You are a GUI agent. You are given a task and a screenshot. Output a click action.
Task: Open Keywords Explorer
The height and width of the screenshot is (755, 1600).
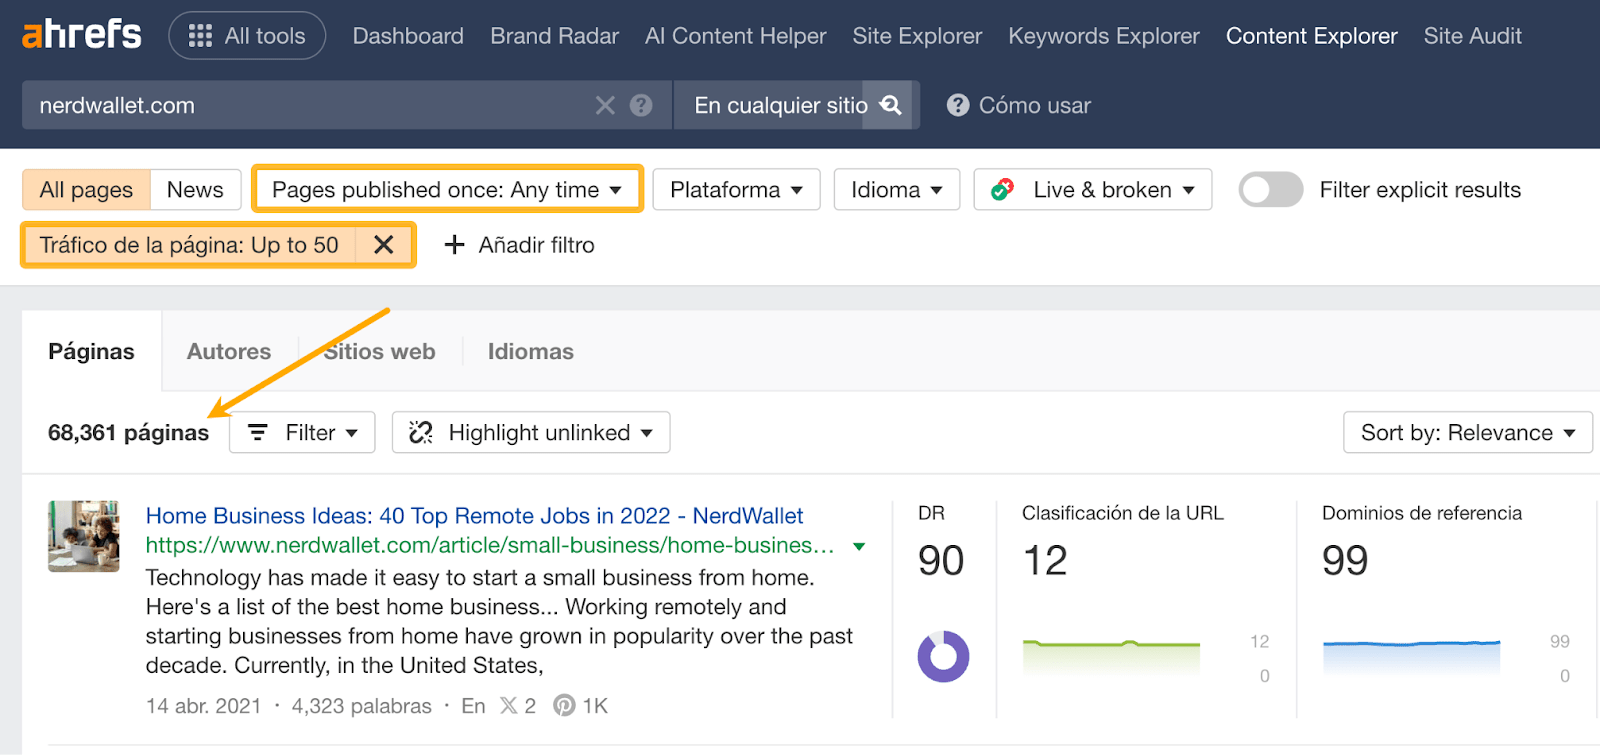click(x=1104, y=36)
